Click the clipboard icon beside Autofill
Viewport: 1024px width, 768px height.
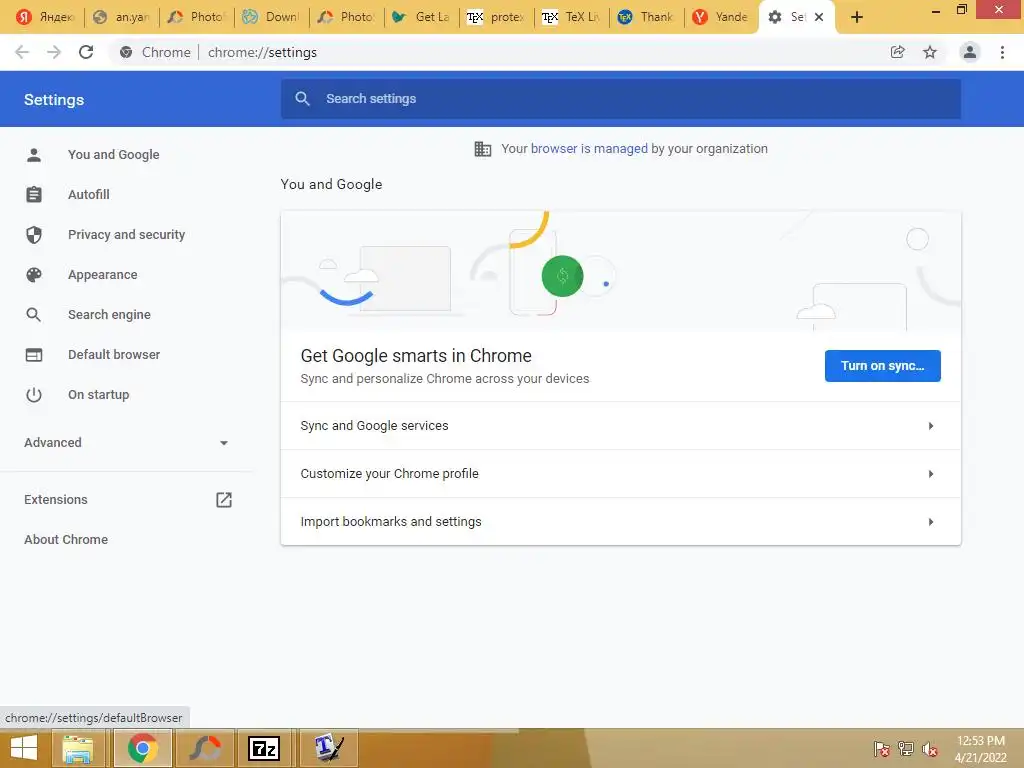(x=34, y=195)
